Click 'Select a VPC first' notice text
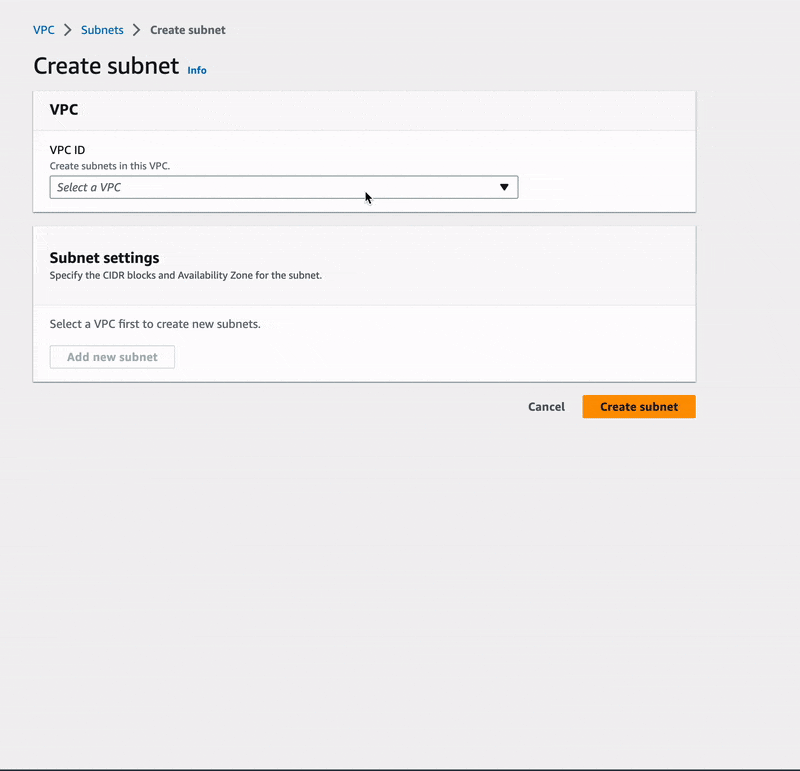Image resolution: width=800 pixels, height=771 pixels. pyautogui.click(x=155, y=324)
